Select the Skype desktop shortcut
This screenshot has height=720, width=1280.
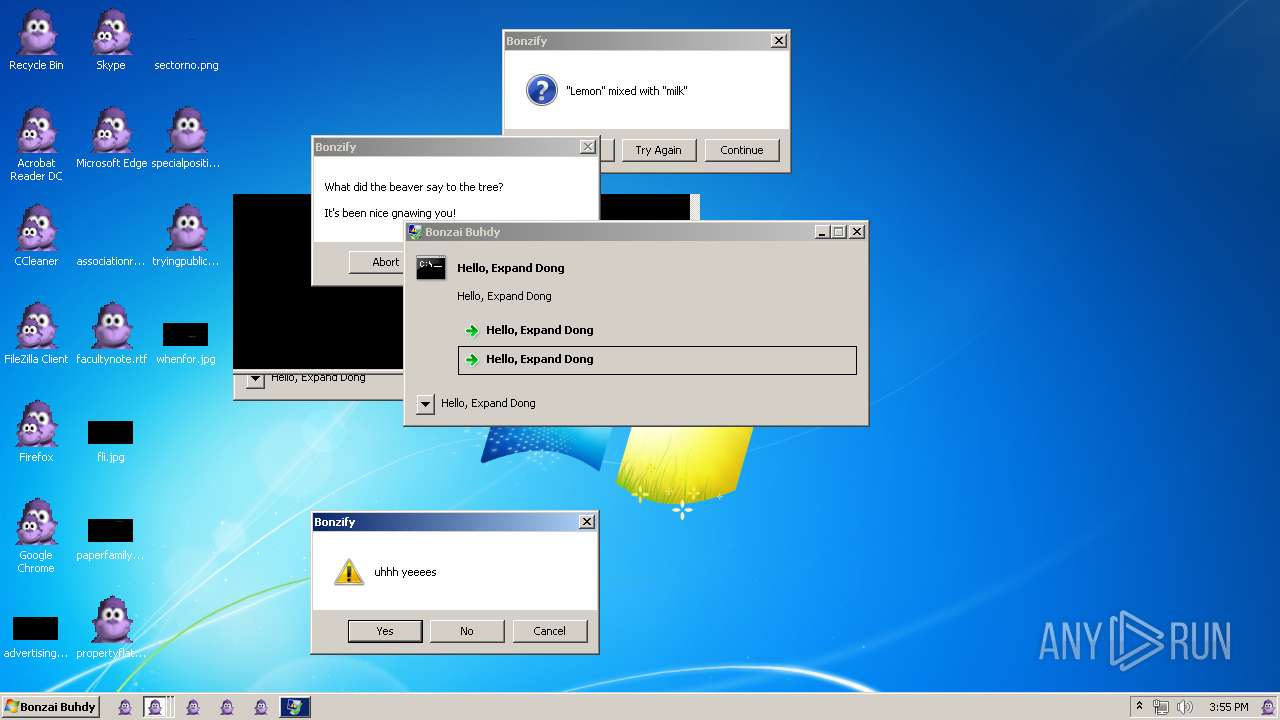(x=111, y=41)
